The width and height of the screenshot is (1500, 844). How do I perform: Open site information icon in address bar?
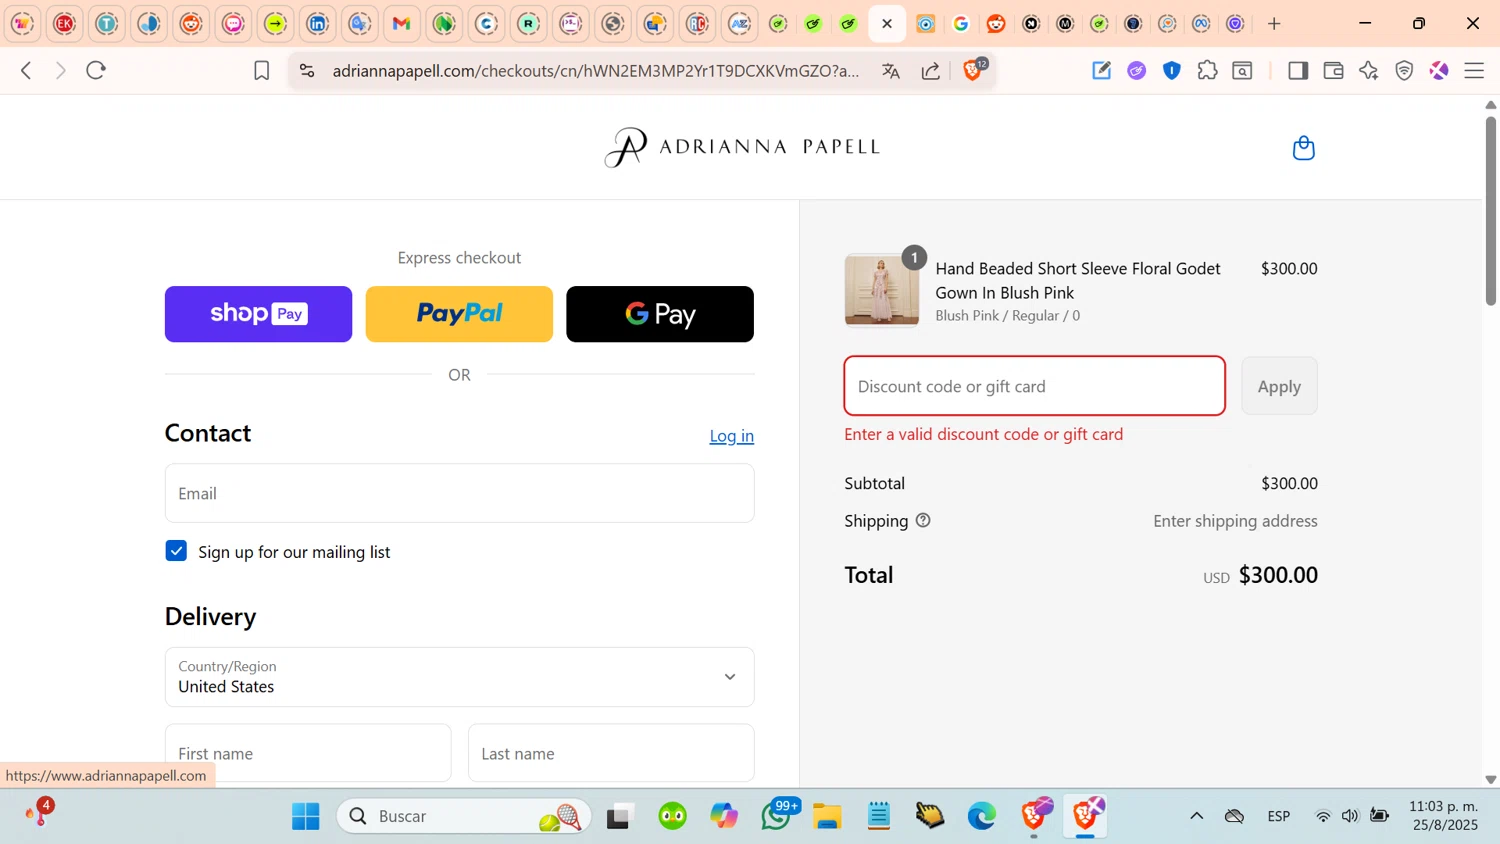pyautogui.click(x=307, y=70)
